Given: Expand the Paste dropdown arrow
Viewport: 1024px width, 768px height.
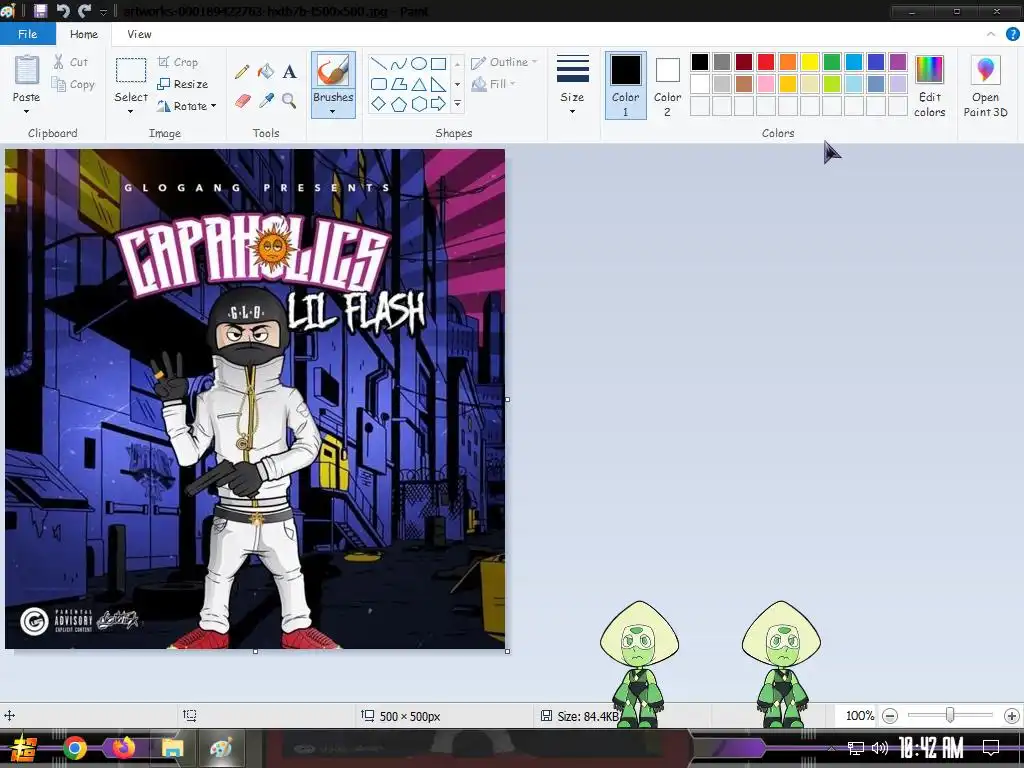Looking at the screenshot, I should (27, 112).
